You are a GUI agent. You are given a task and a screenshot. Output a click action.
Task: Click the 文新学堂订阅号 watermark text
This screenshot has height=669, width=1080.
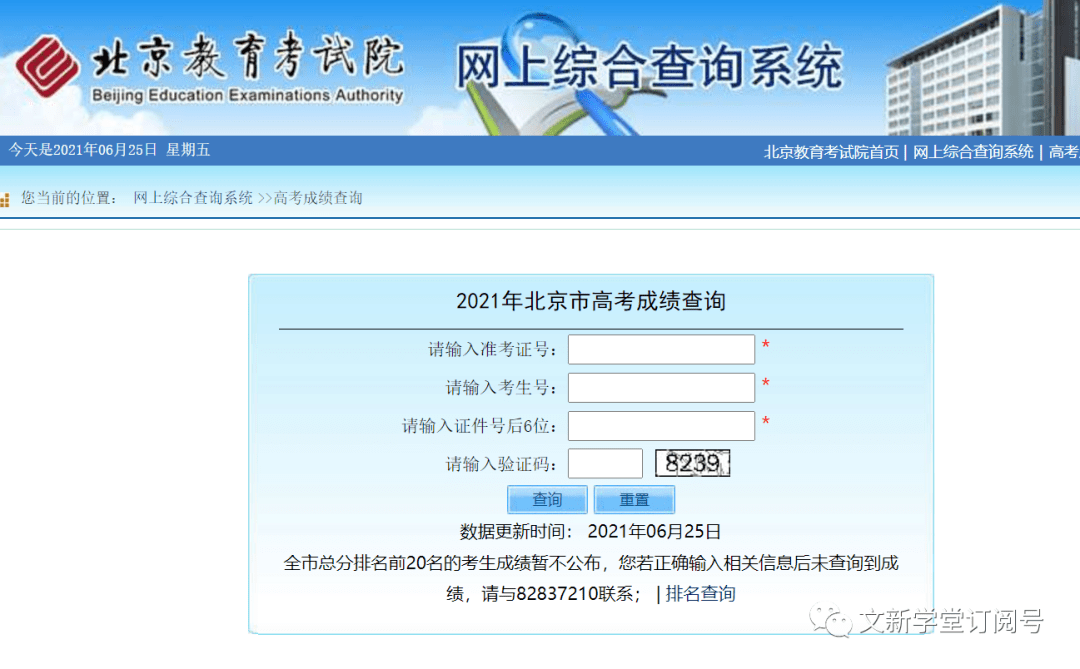951,621
